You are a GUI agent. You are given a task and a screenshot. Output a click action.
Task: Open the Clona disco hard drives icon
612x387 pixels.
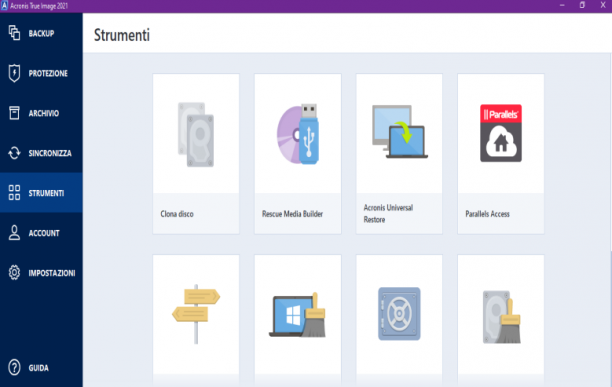pos(196,135)
